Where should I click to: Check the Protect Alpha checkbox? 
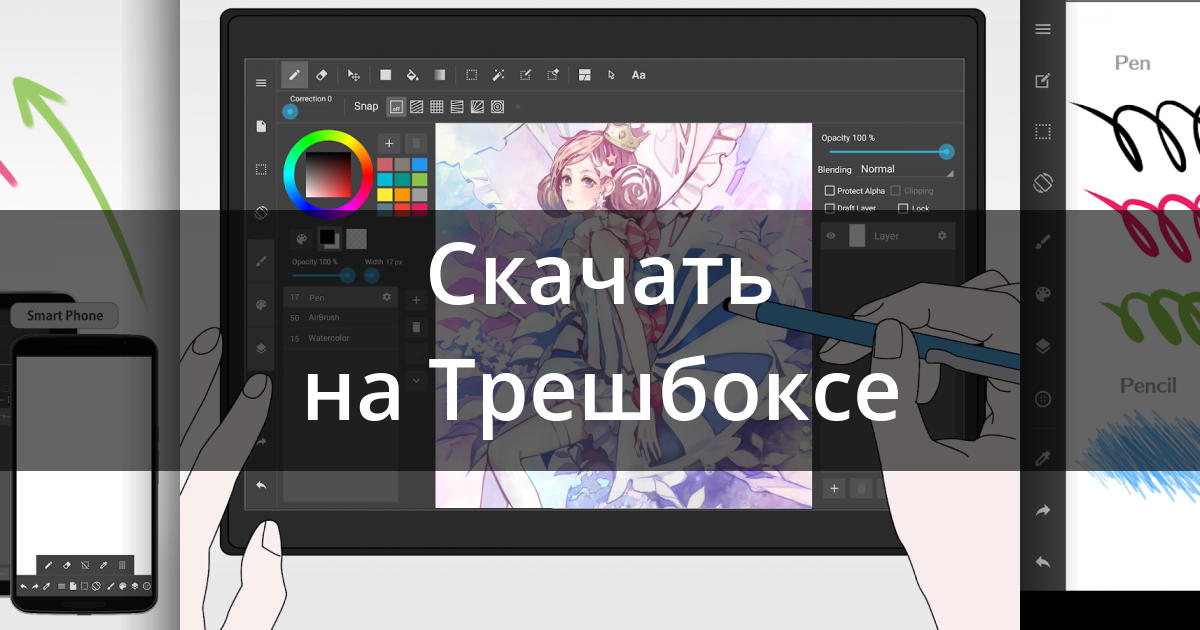click(829, 190)
